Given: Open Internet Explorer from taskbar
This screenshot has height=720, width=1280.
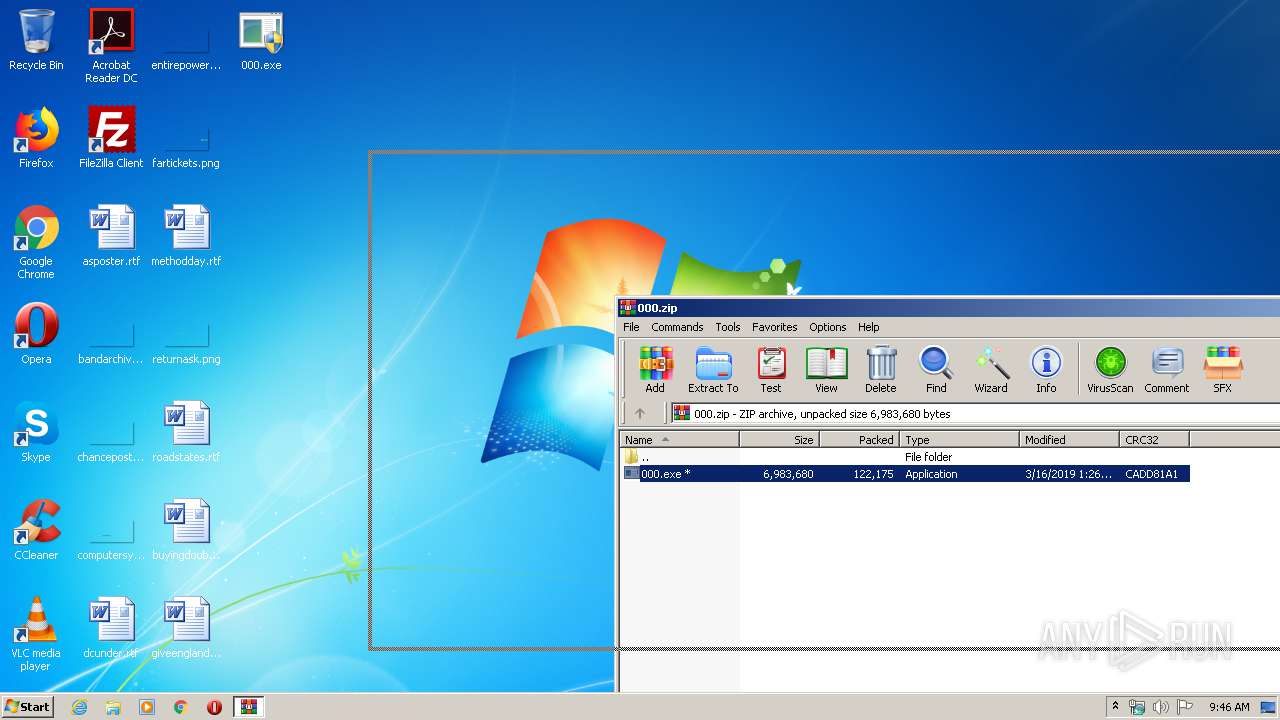Looking at the screenshot, I should pos(80,707).
